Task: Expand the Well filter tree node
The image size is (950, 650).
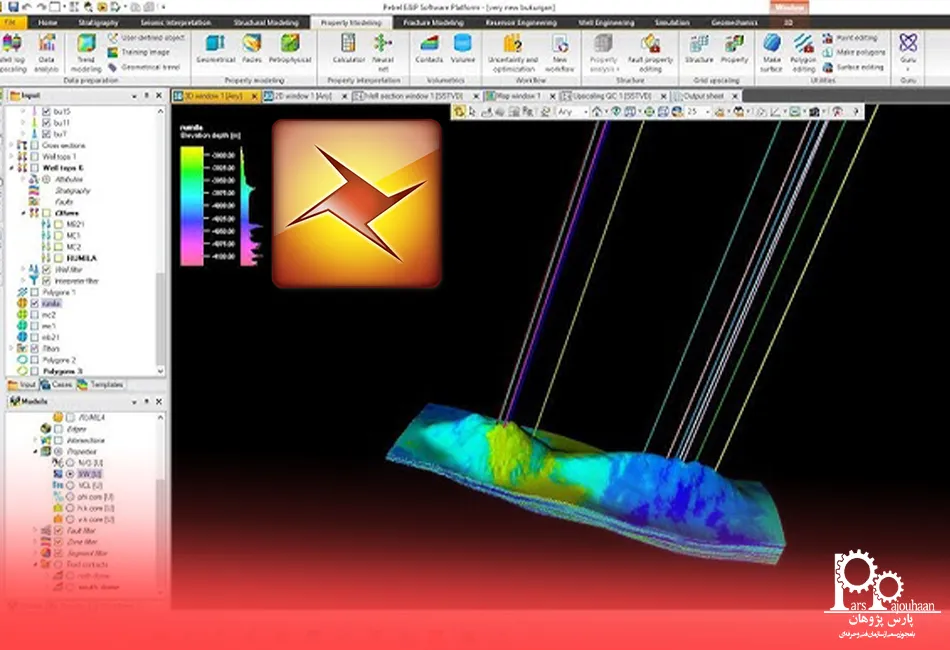Action: (24, 269)
